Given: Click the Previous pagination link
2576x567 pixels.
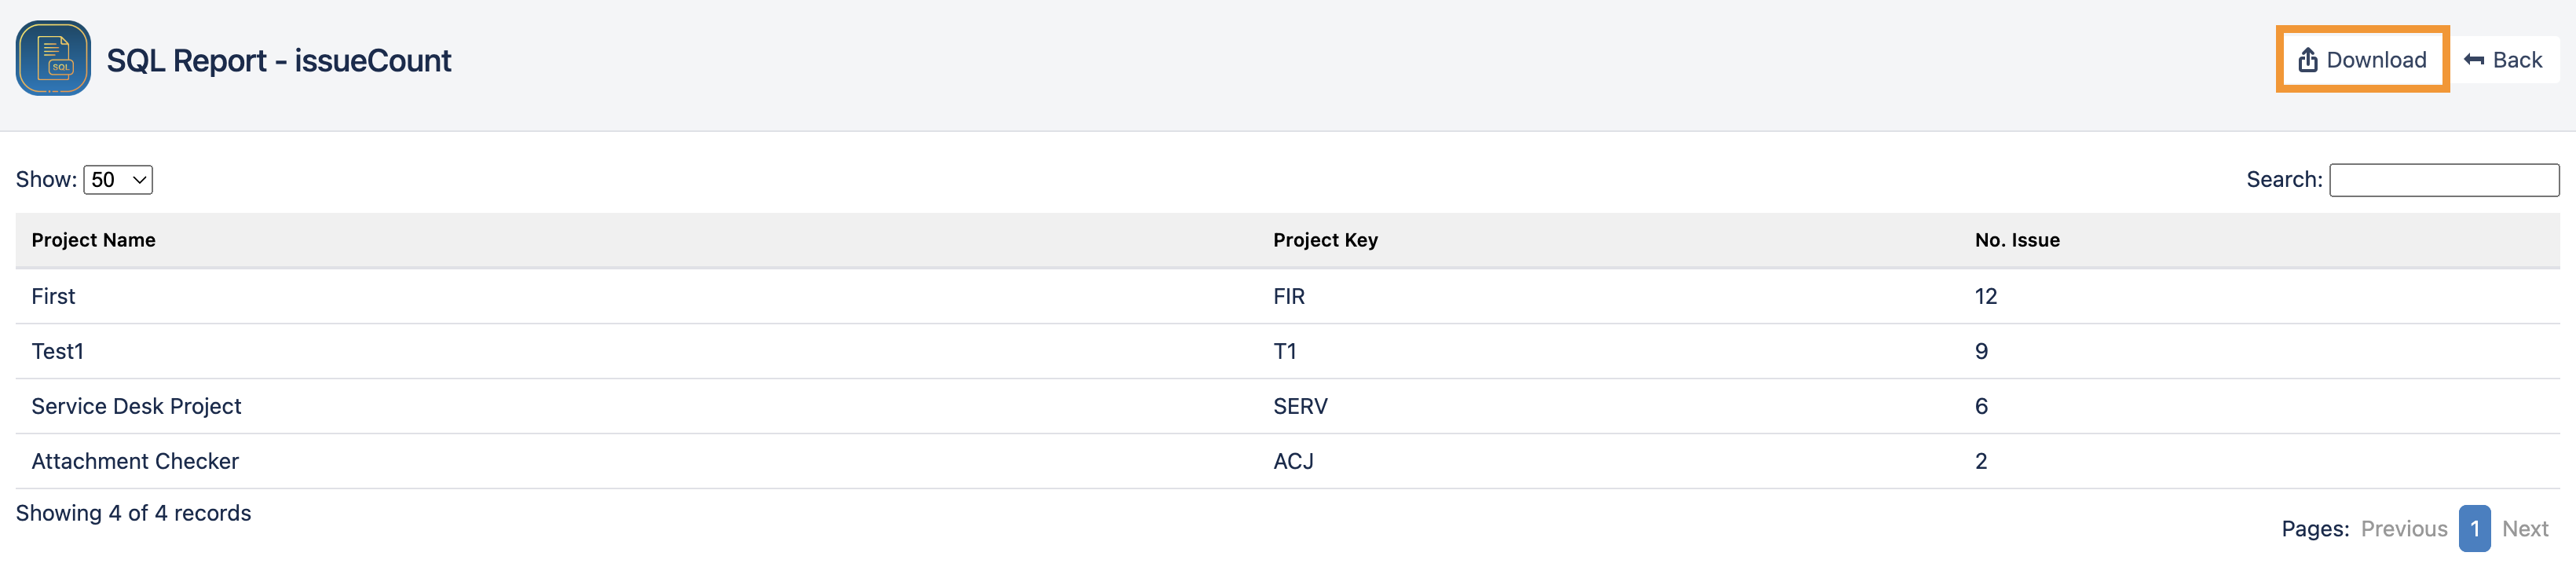Looking at the screenshot, I should [2404, 528].
